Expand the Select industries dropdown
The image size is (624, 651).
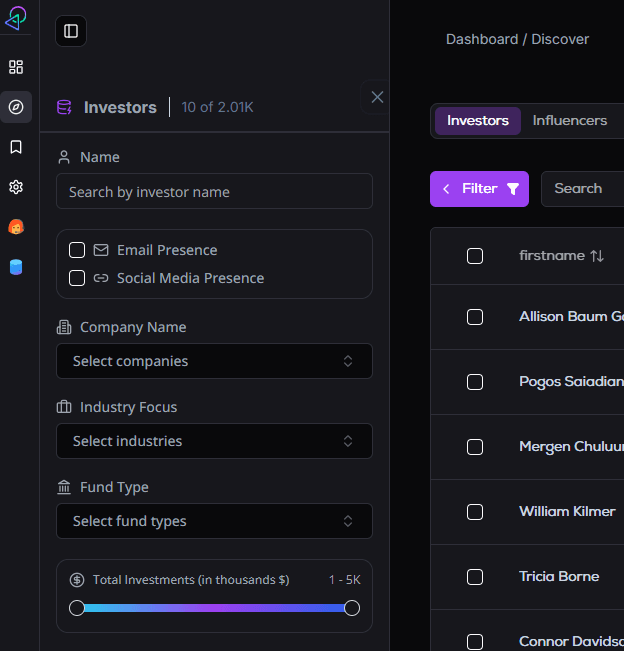pyautogui.click(x=214, y=441)
